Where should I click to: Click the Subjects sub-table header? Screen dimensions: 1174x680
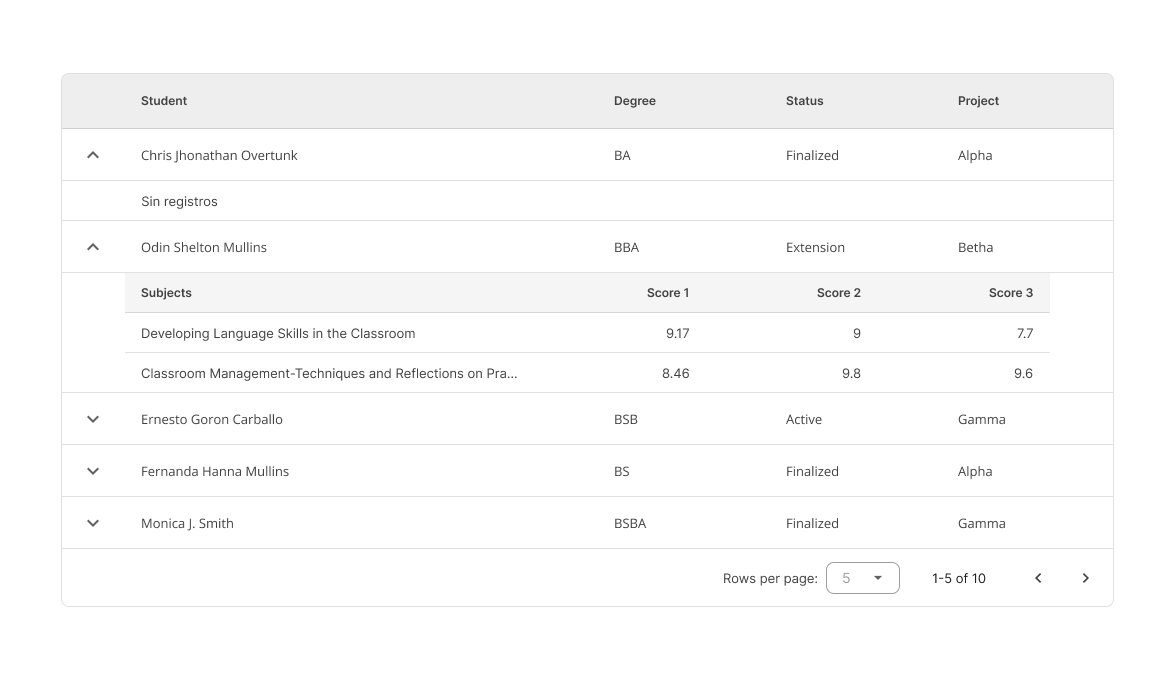pos(166,293)
